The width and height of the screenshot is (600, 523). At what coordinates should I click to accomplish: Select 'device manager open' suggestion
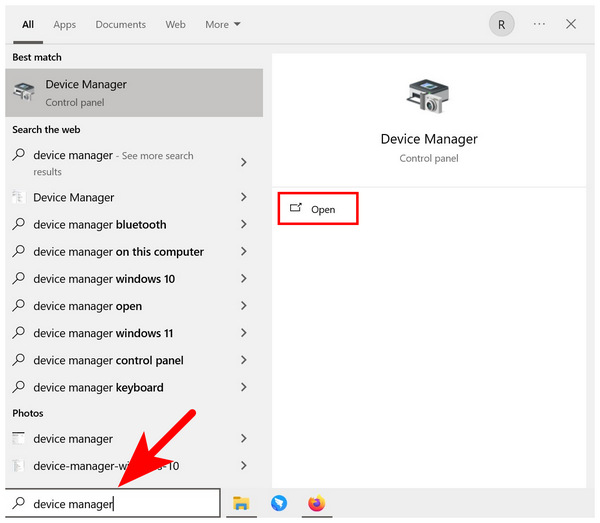coord(134,306)
